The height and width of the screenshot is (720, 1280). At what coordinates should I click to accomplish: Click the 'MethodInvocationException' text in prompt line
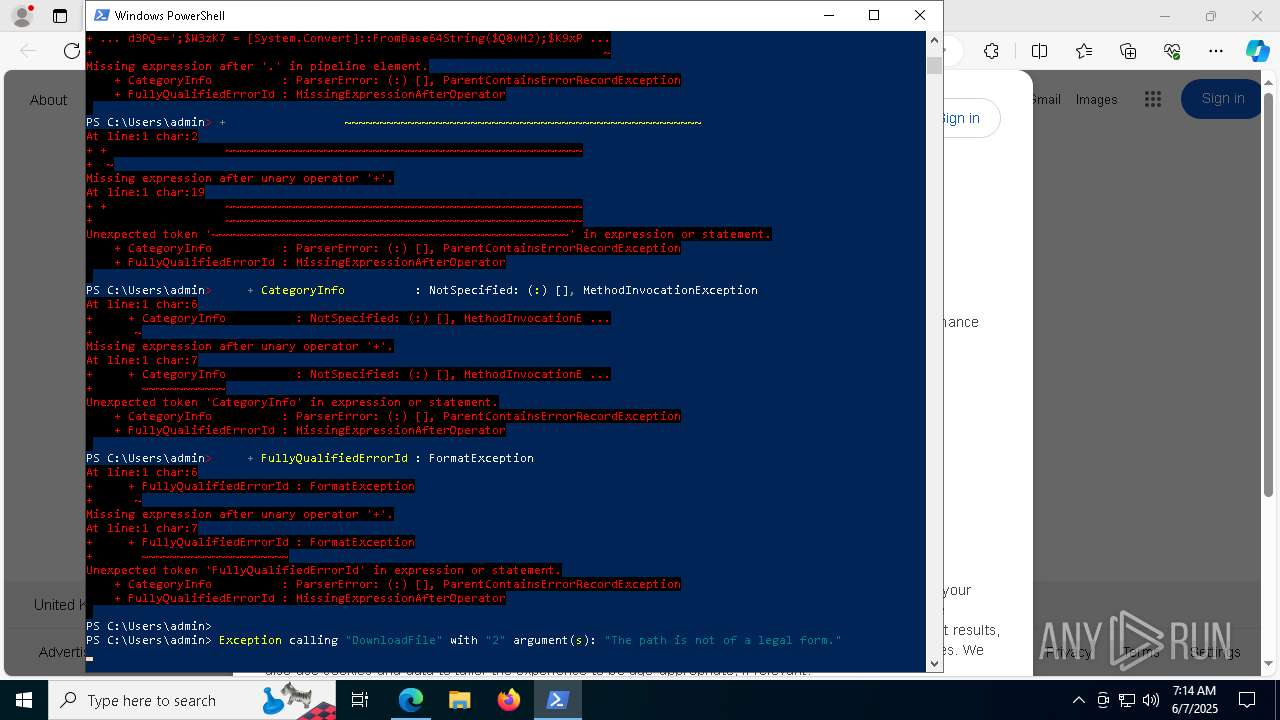point(670,290)
